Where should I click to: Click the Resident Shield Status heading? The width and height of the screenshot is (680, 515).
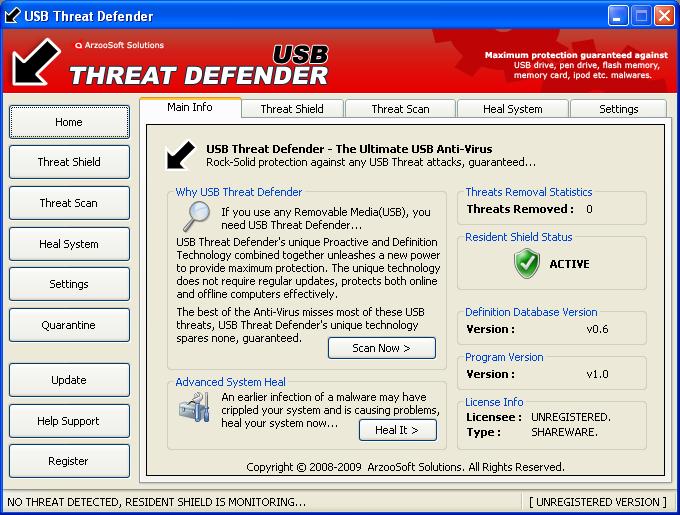pos(519,237)
